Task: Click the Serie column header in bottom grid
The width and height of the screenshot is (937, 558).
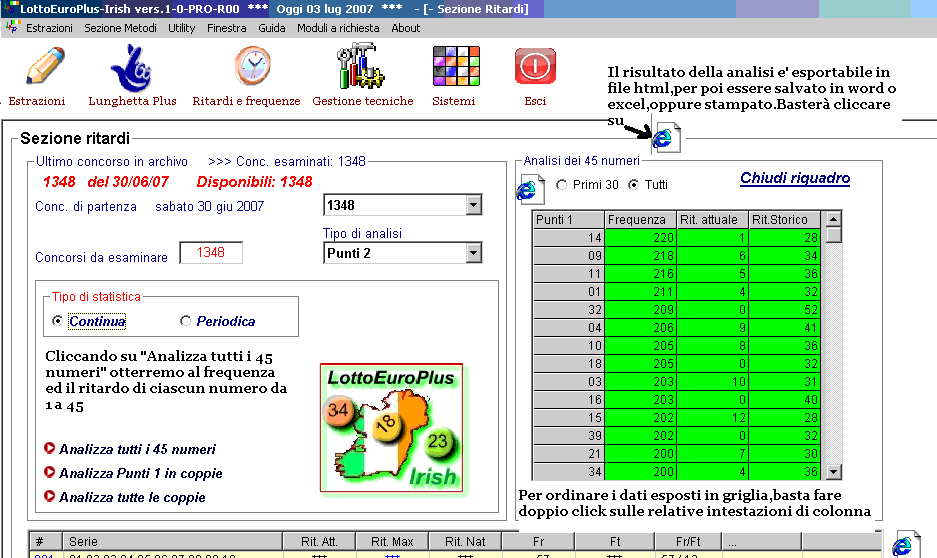Action: pos(172,541)
